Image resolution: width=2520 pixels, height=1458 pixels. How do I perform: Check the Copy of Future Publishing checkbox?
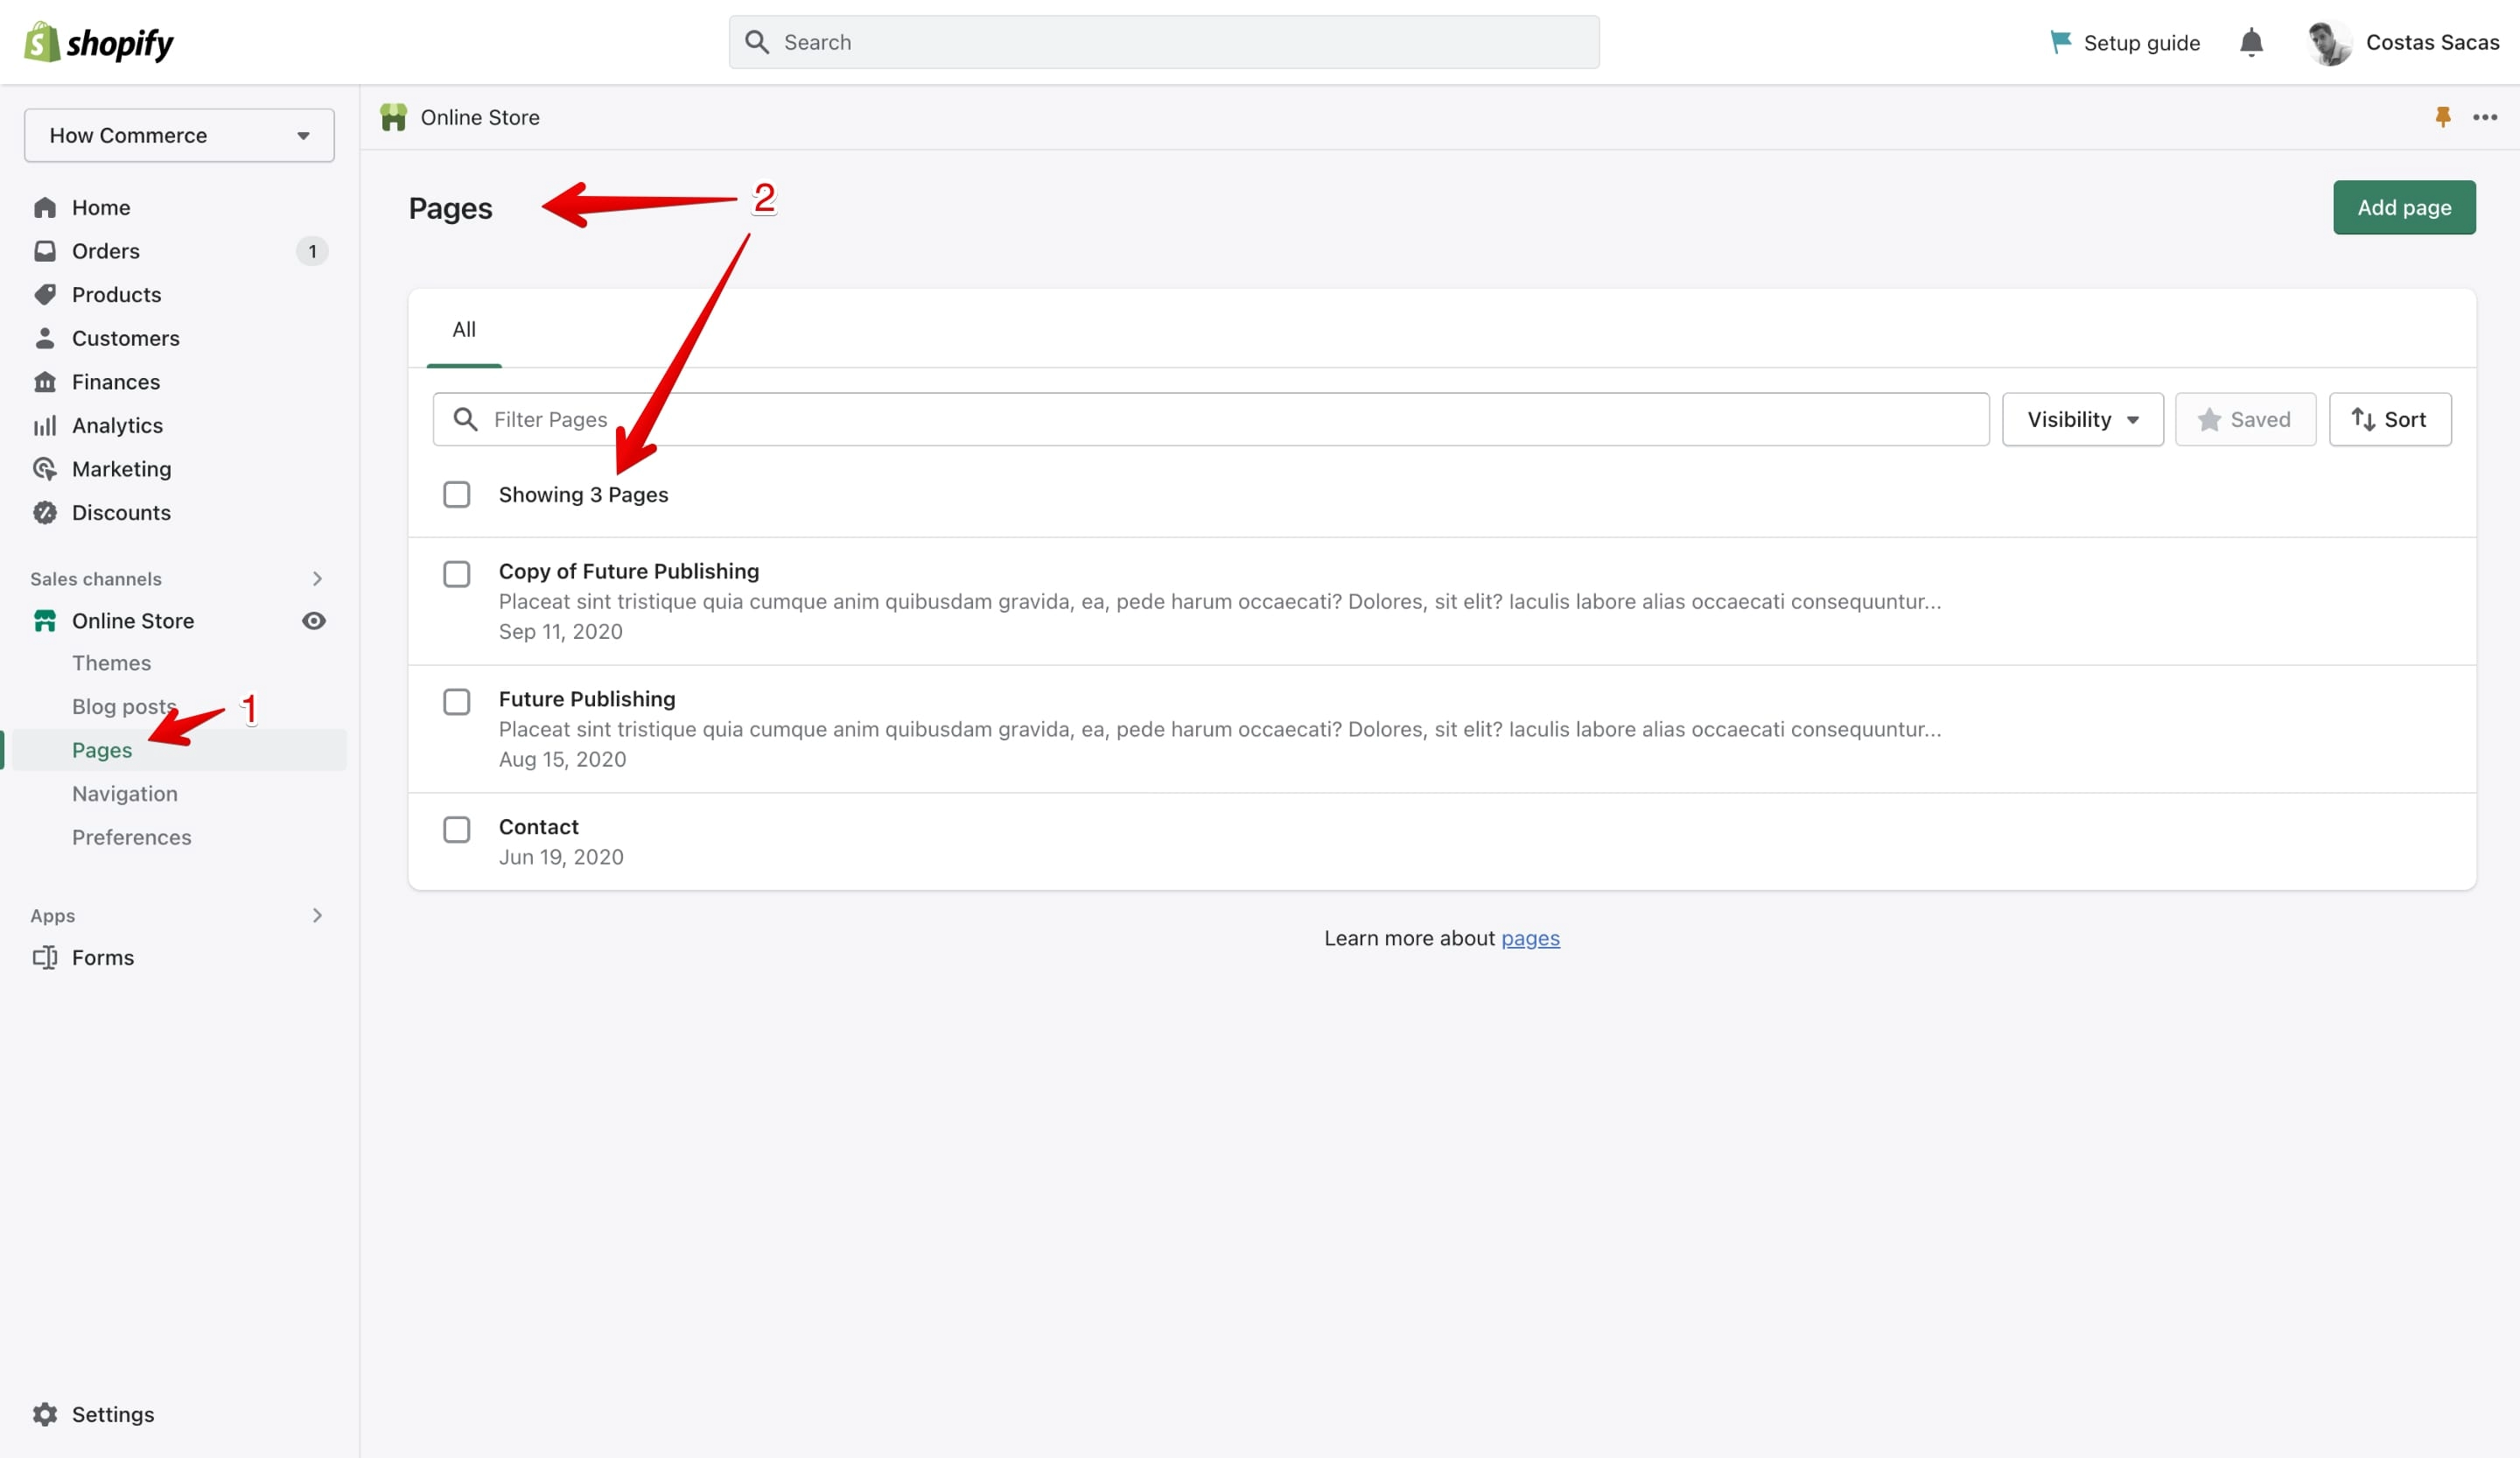(x=457, y=574)
